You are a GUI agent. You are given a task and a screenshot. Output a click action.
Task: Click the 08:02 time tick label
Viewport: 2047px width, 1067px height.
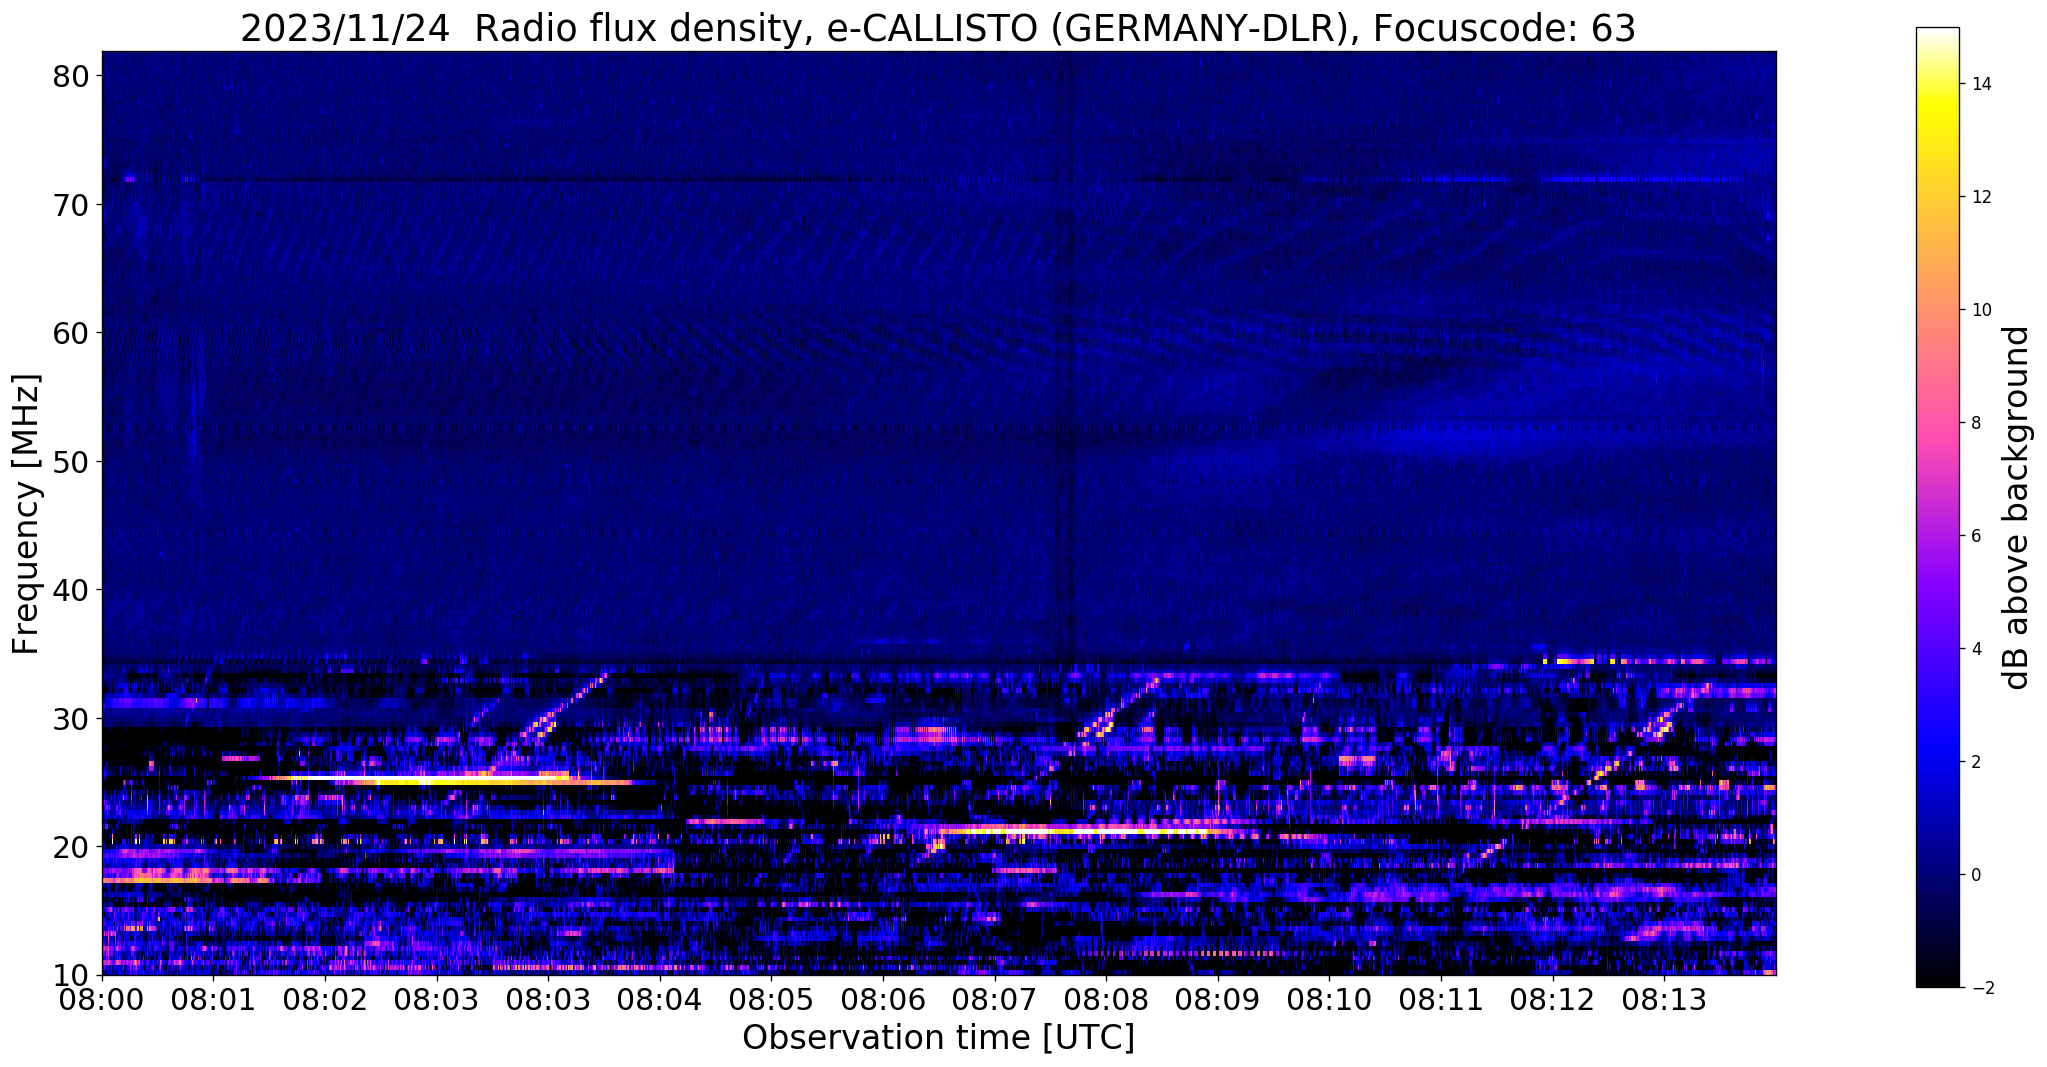coord(325,1000)
